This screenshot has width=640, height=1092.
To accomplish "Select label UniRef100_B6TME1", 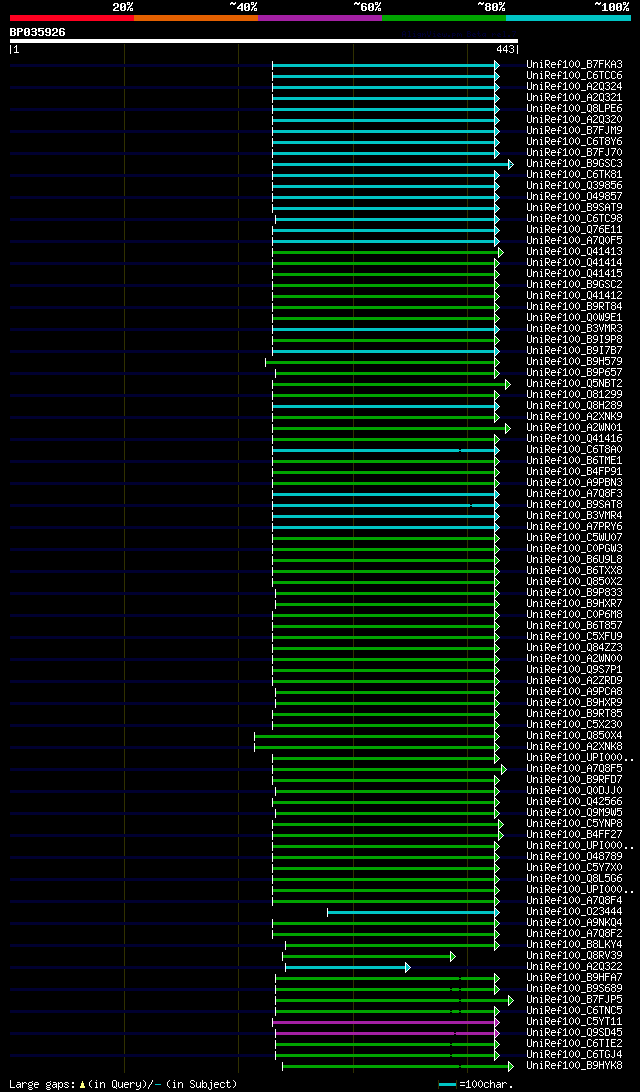I will pyautogui.click(x=575, y=460).
